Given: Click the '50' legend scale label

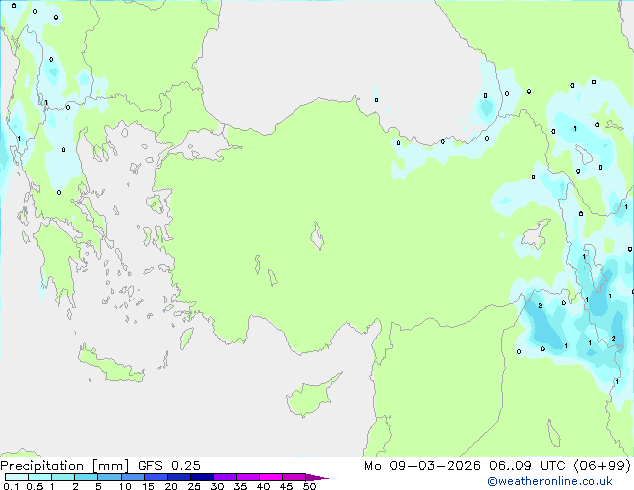Looking at the screenshot, I should pyautogui.click(x=309, y=486).
